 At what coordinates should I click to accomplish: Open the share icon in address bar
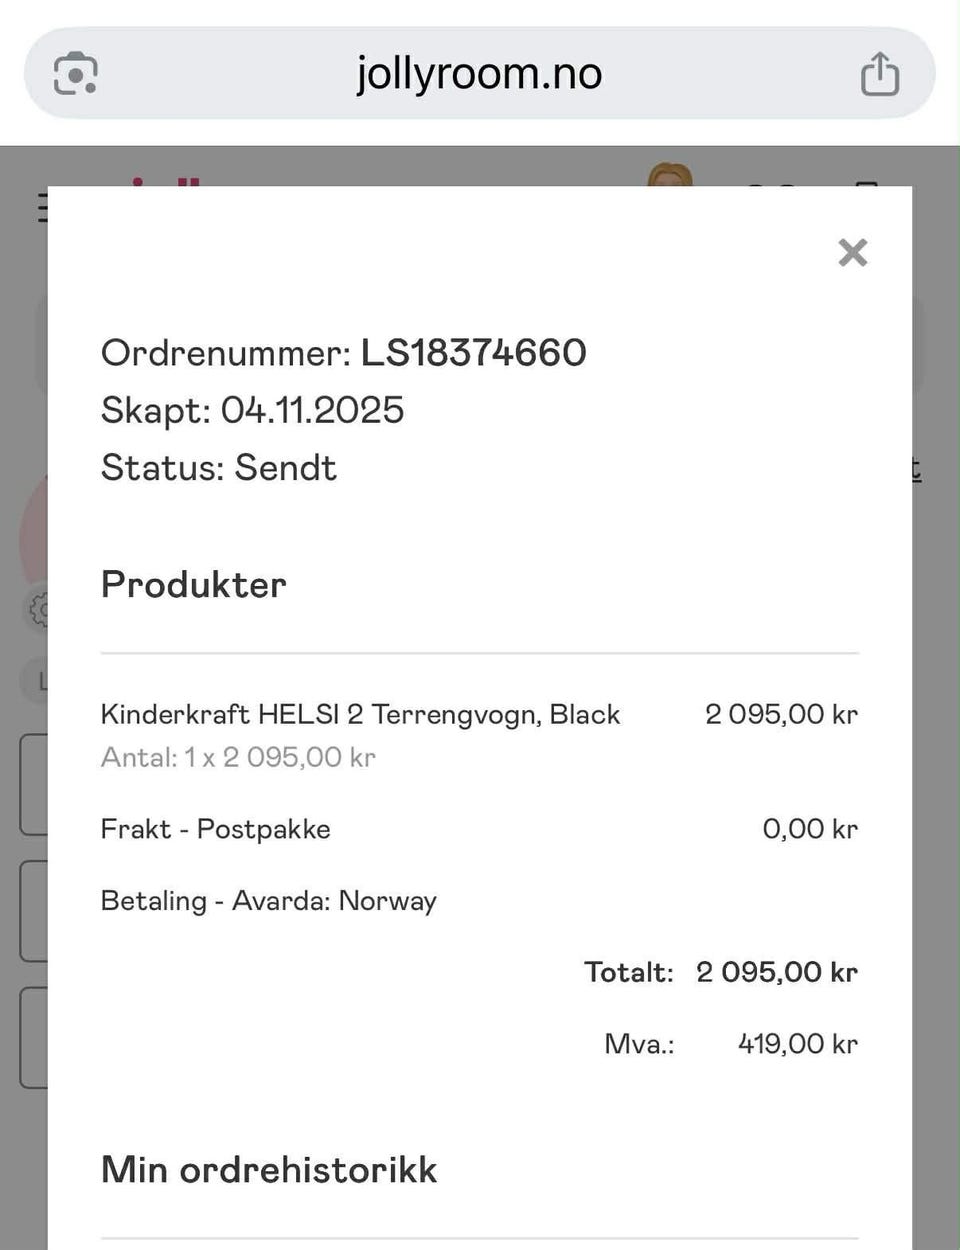(880, 74)
